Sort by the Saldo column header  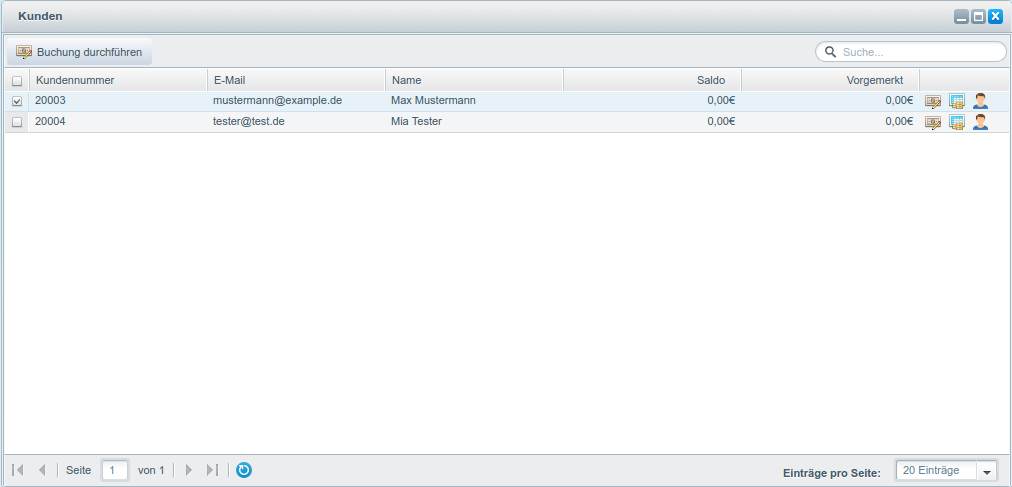tap(652, 80)
